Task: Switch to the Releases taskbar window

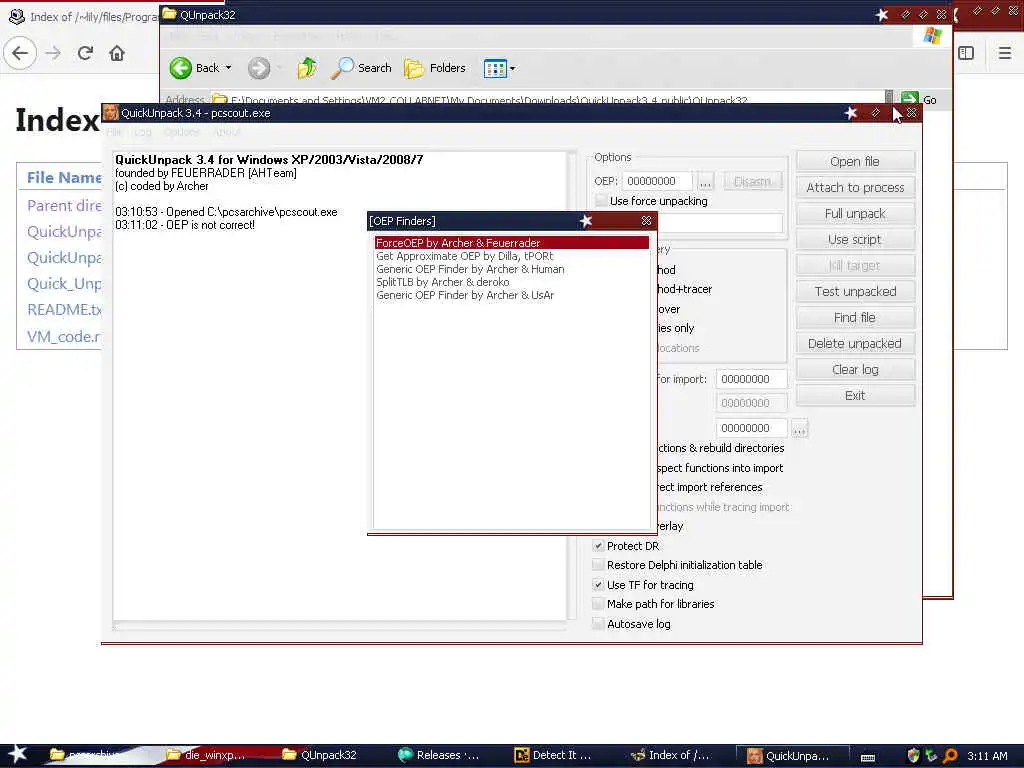Action: (438, 755)
